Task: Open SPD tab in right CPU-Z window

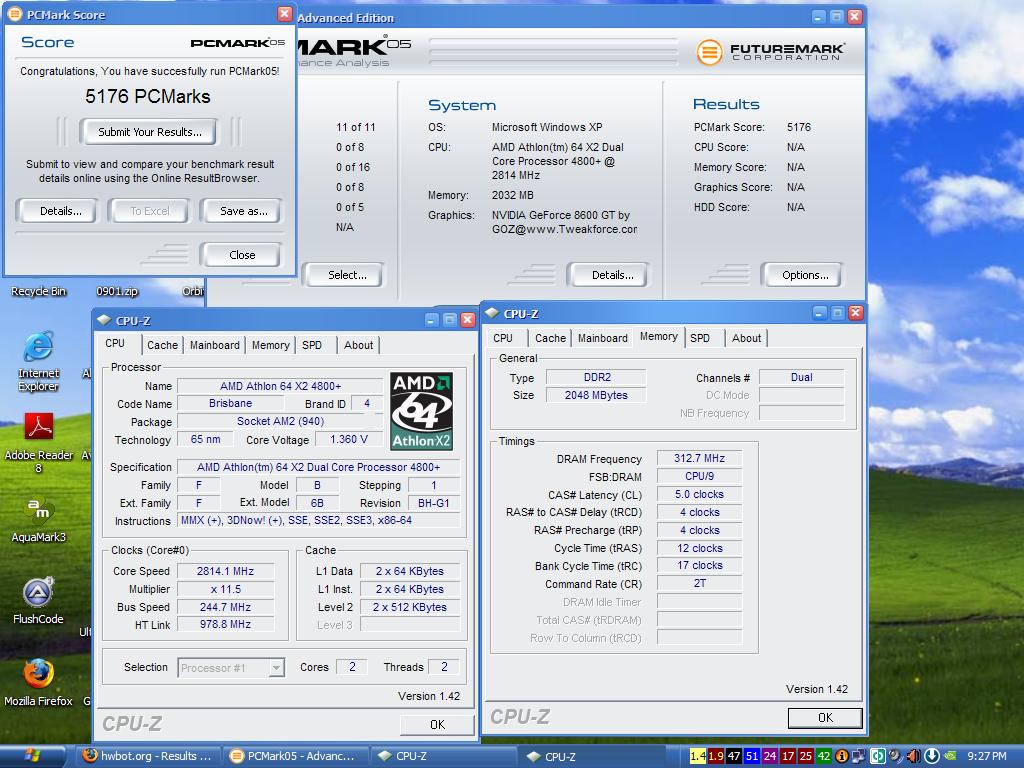Action: (x=700, y=338)
